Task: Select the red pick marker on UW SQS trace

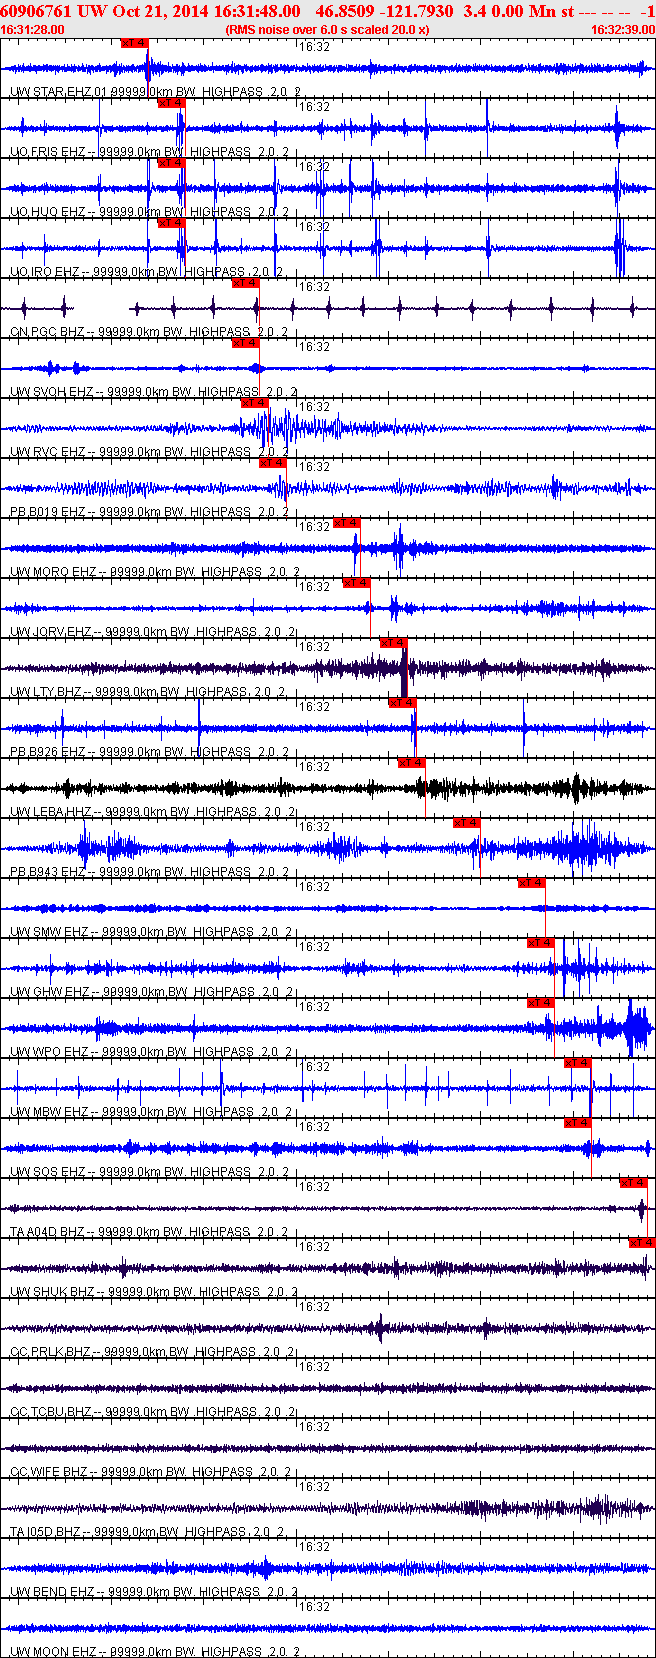Action: click(577, 1123)
